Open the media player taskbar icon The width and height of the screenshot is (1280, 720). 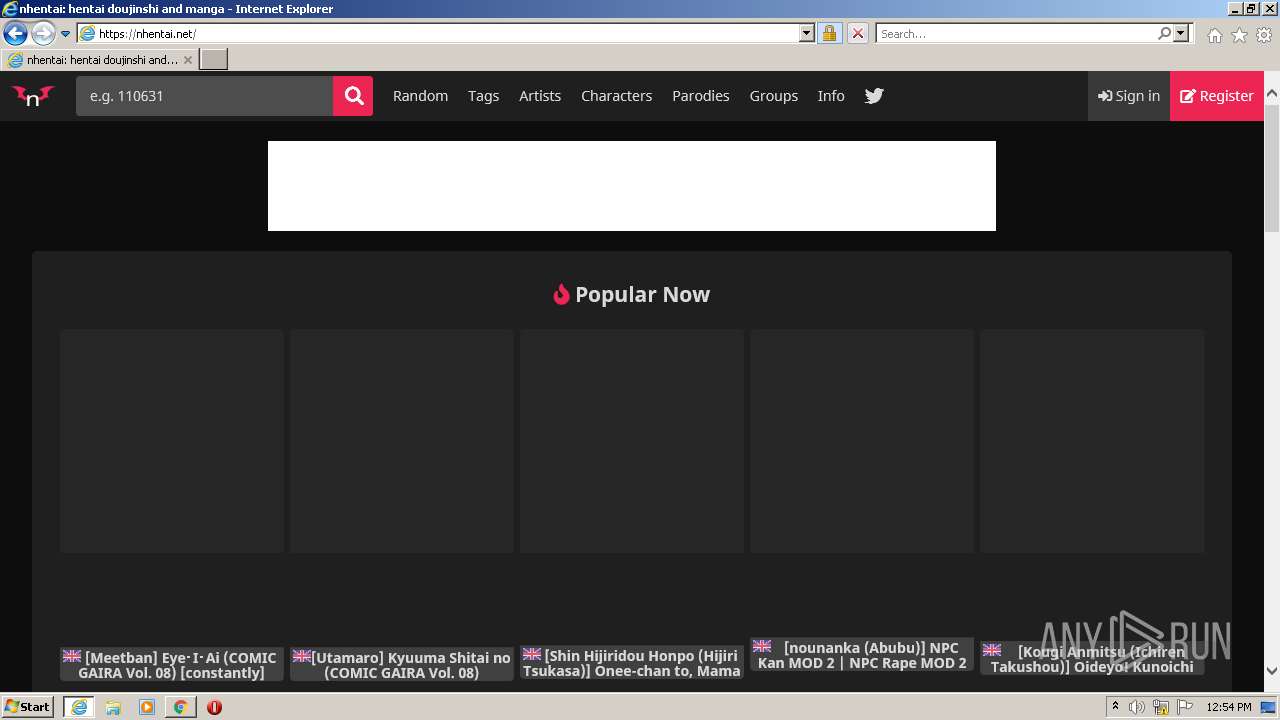click(x=147, y=707)
